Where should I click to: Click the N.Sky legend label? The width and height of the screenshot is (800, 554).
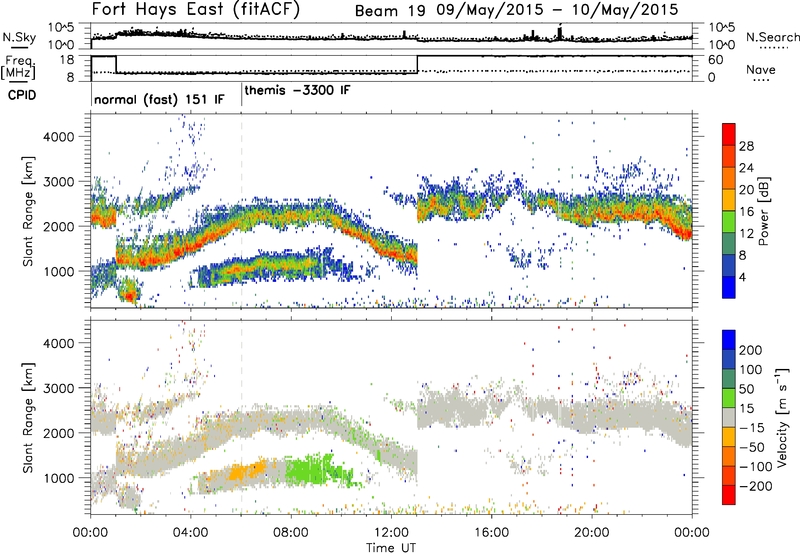(19, 37)
